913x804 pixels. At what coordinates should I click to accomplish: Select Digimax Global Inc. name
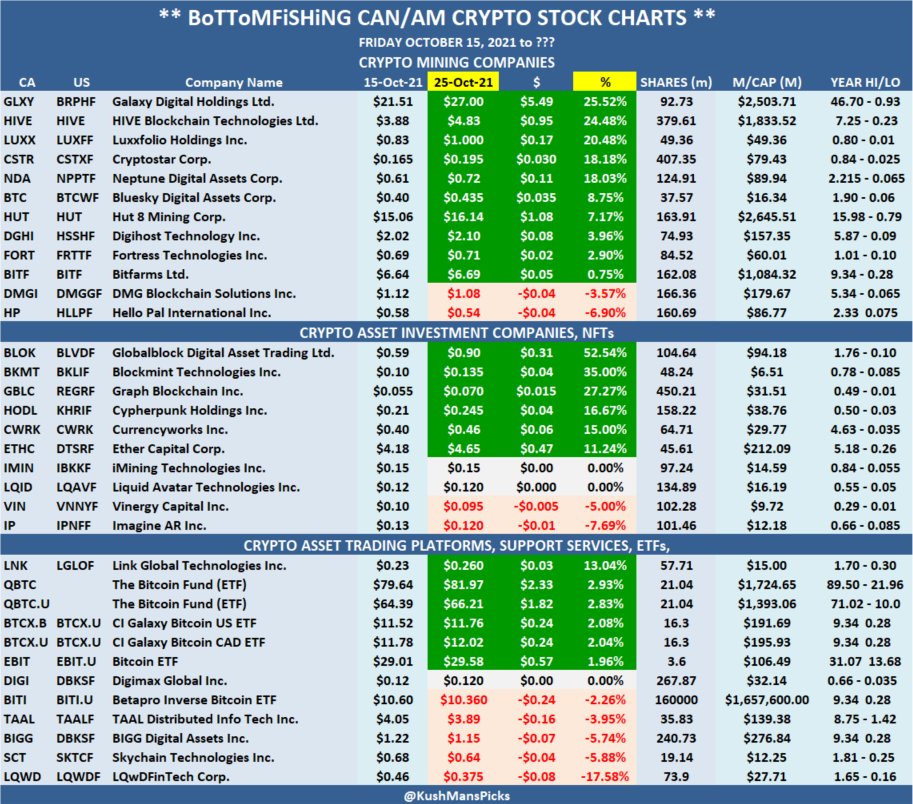point(169,681)
